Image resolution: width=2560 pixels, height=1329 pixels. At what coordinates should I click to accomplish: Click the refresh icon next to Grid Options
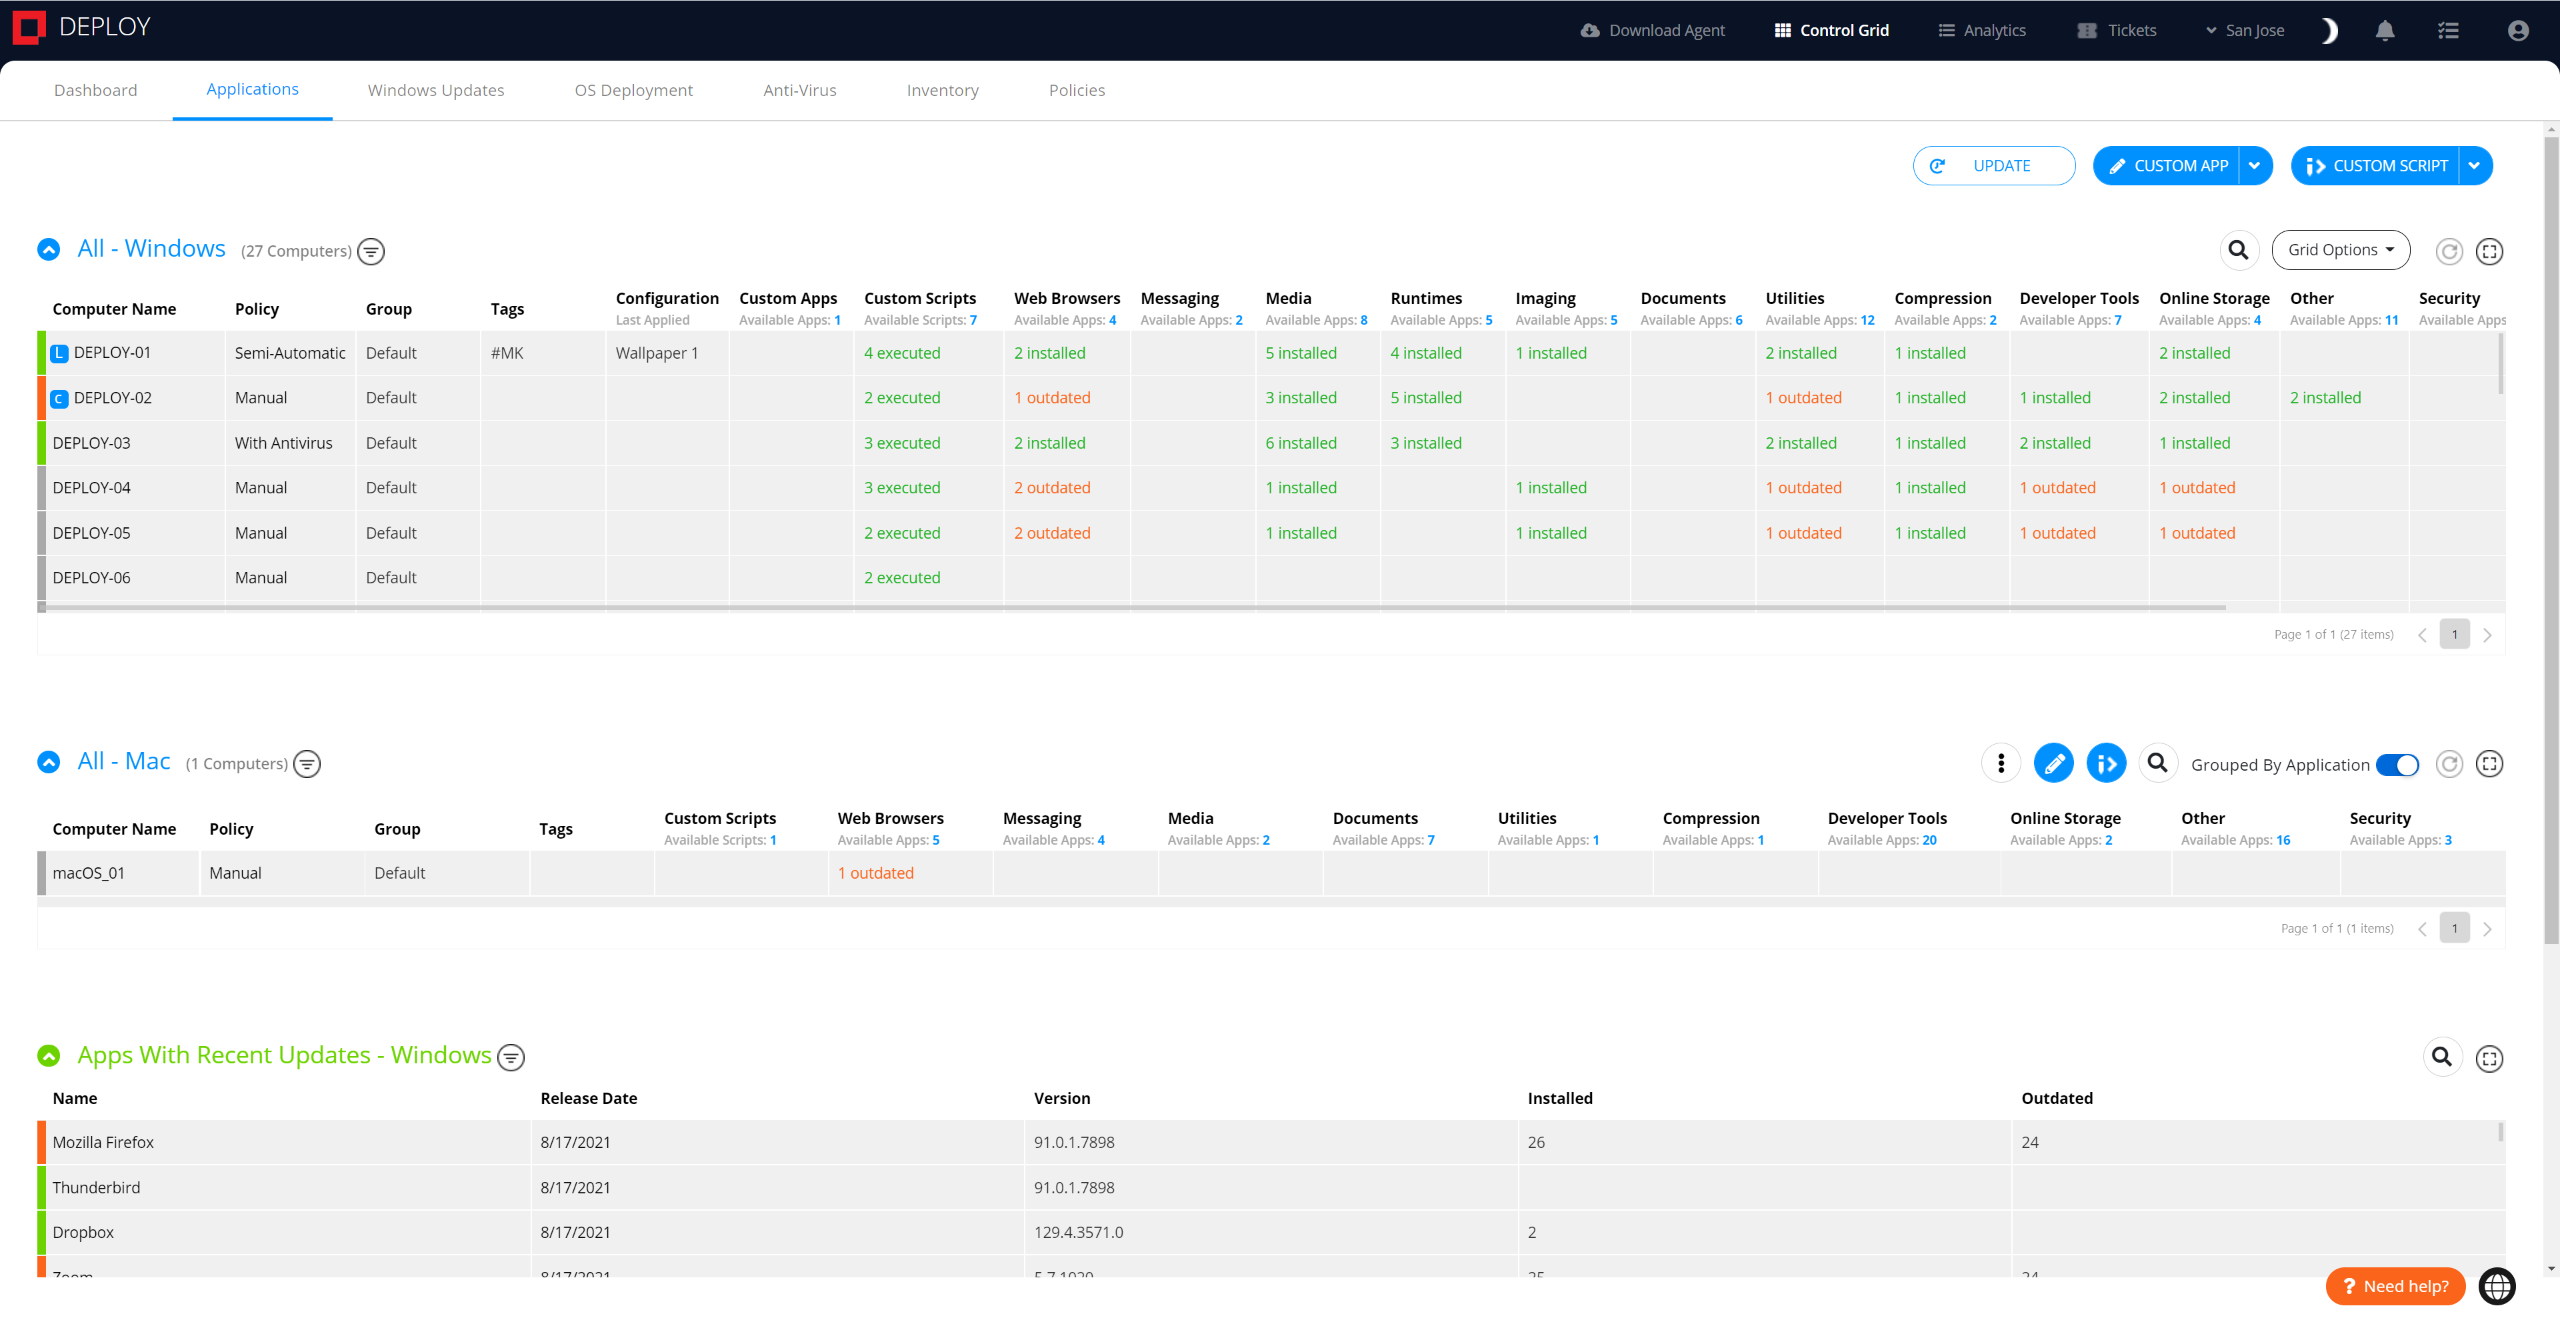pos(2449,251)
